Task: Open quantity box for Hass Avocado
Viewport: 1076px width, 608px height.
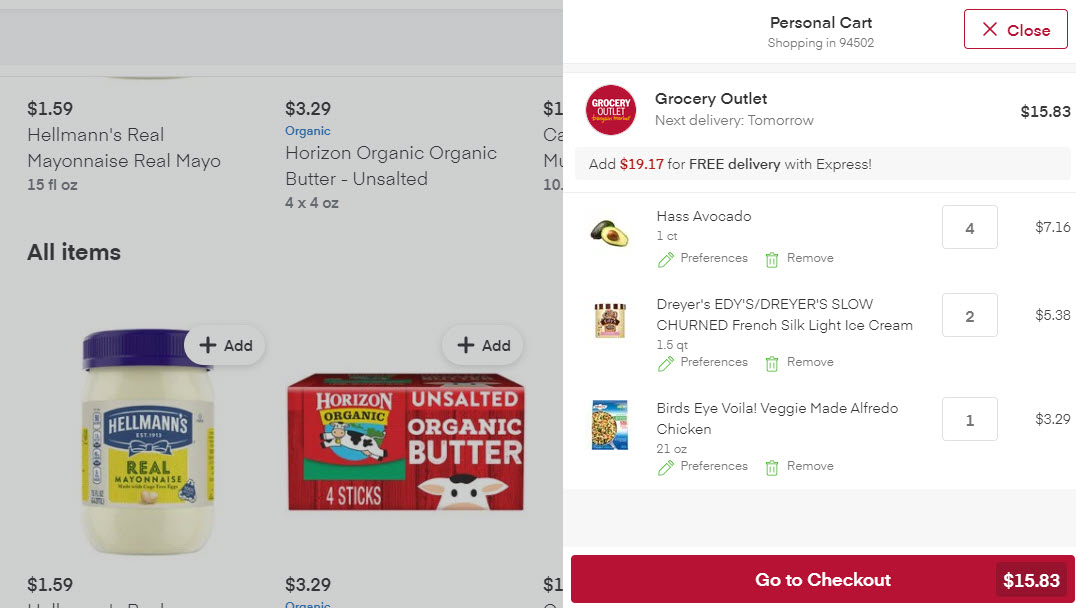Action: point(969,228)
